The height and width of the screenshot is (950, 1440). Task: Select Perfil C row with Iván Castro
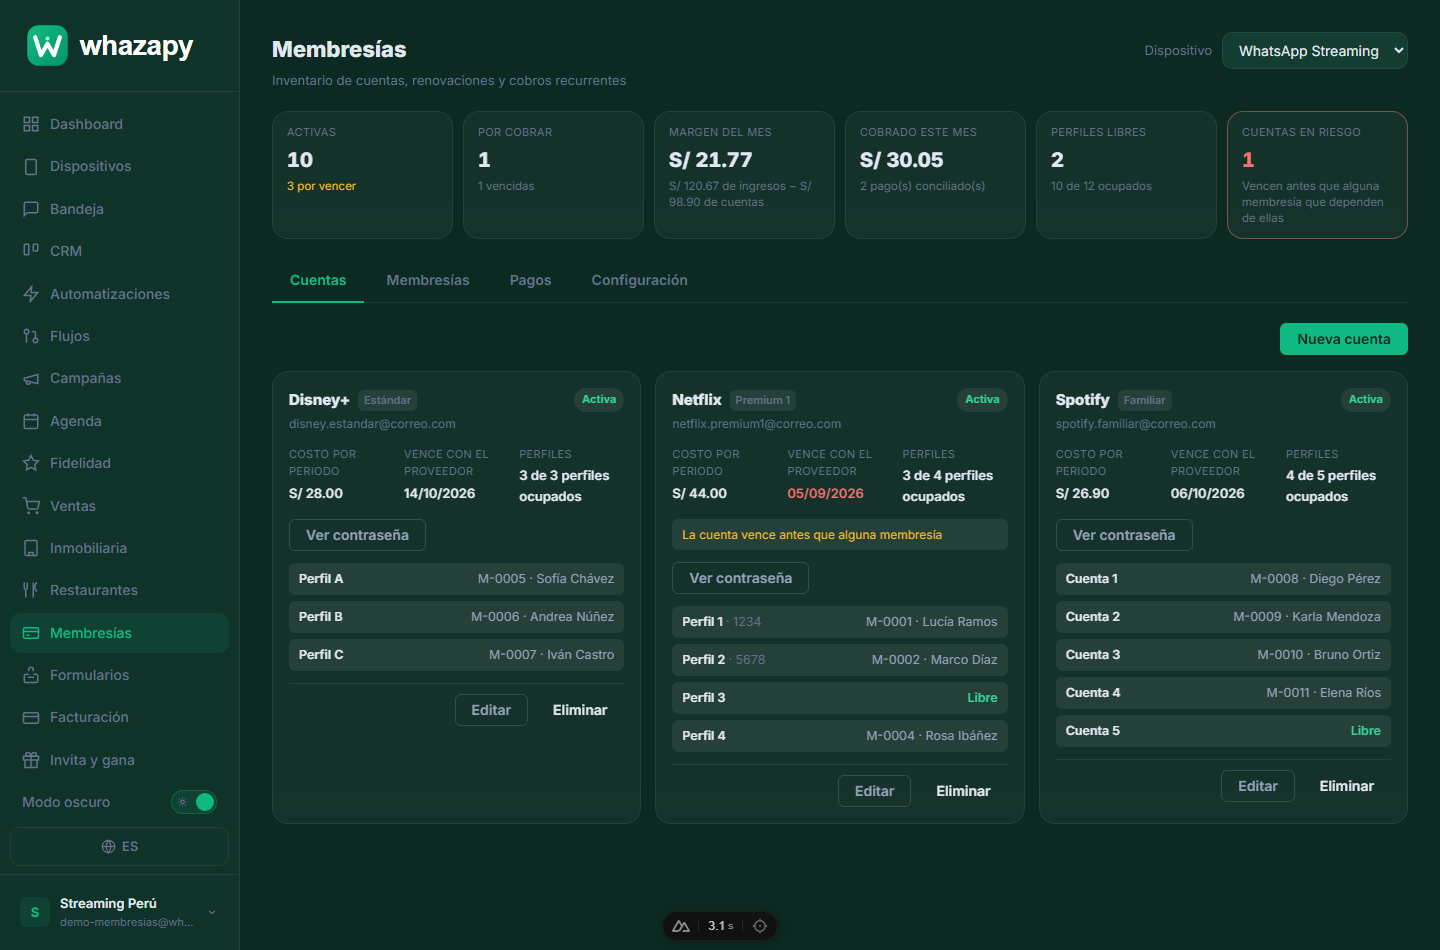pyautogui.click(x=456, y=655)
